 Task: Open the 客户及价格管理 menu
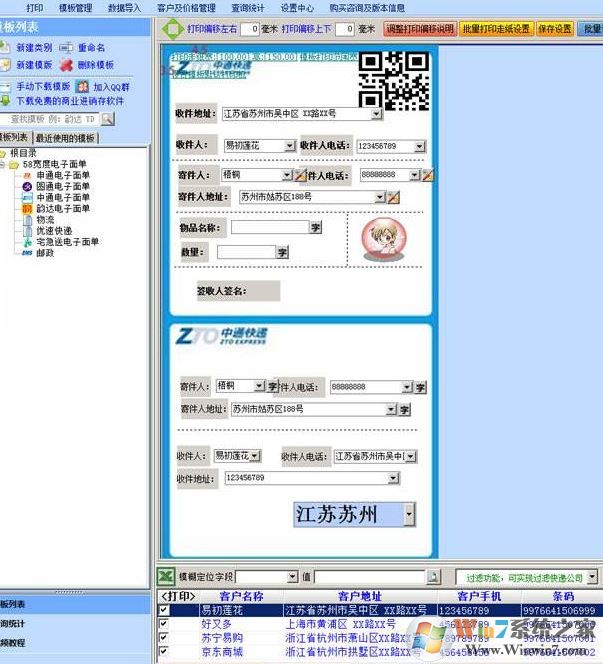(186, 8)
